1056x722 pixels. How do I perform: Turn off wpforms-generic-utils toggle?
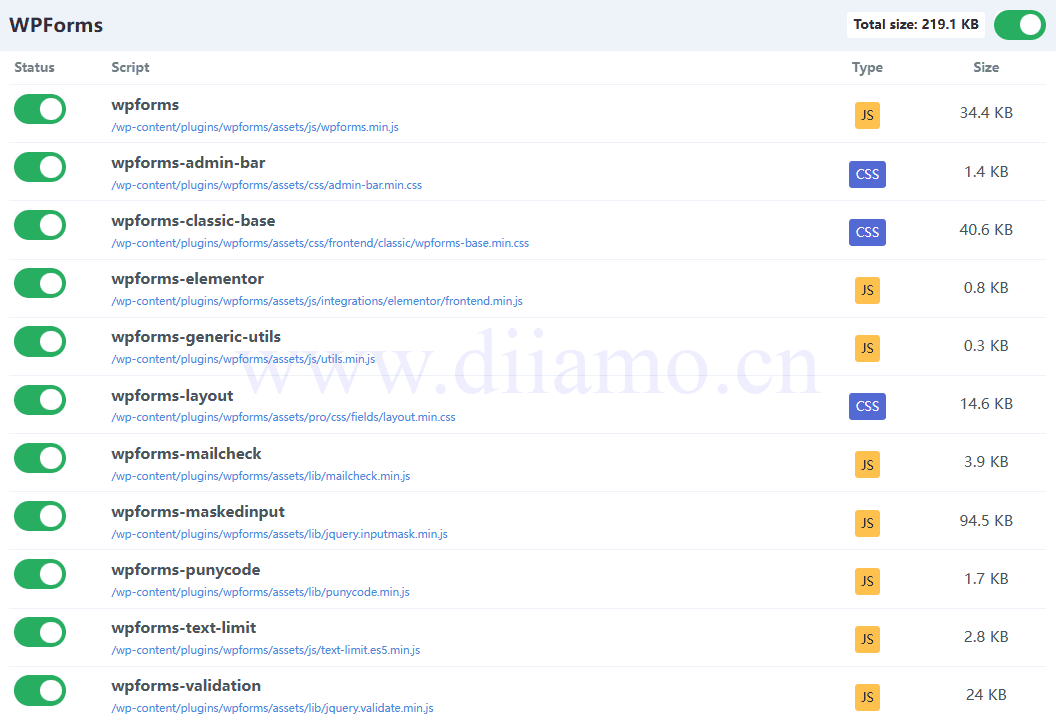[40, 341]
